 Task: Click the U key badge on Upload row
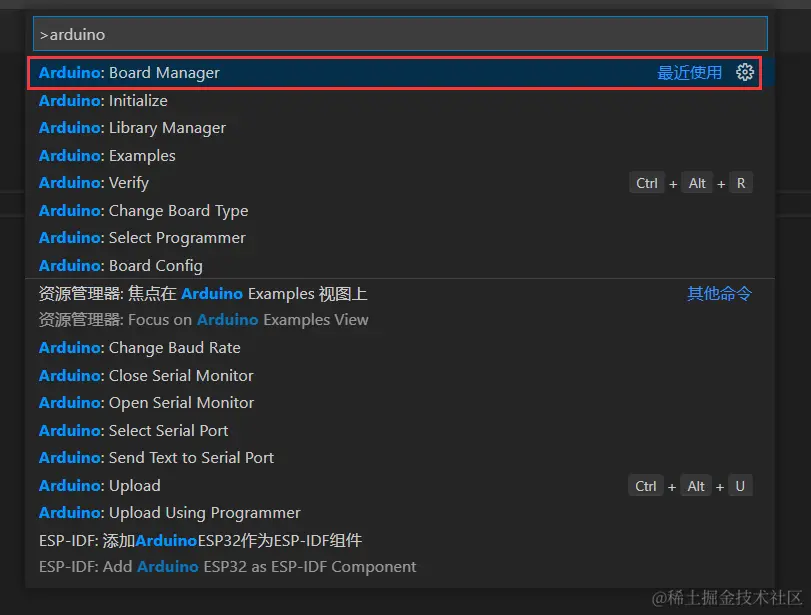coord(740,486)
